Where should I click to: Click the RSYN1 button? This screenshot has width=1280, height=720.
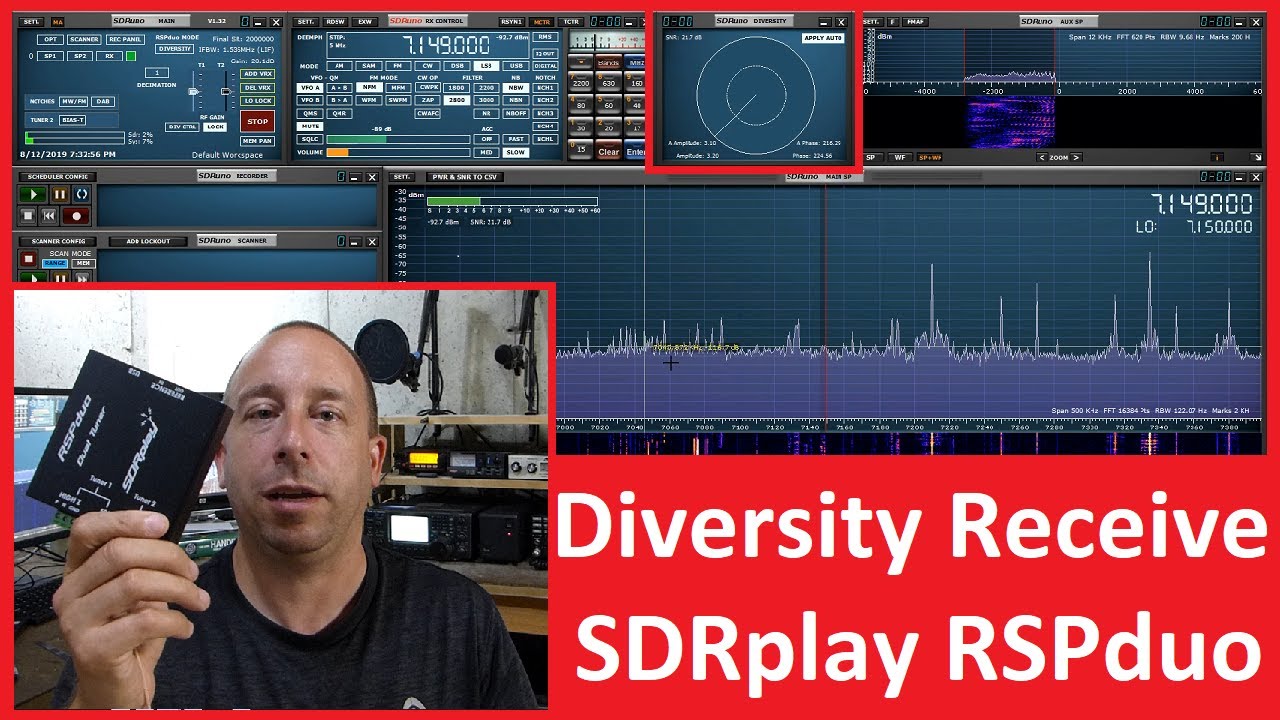(x=512, y=22)
